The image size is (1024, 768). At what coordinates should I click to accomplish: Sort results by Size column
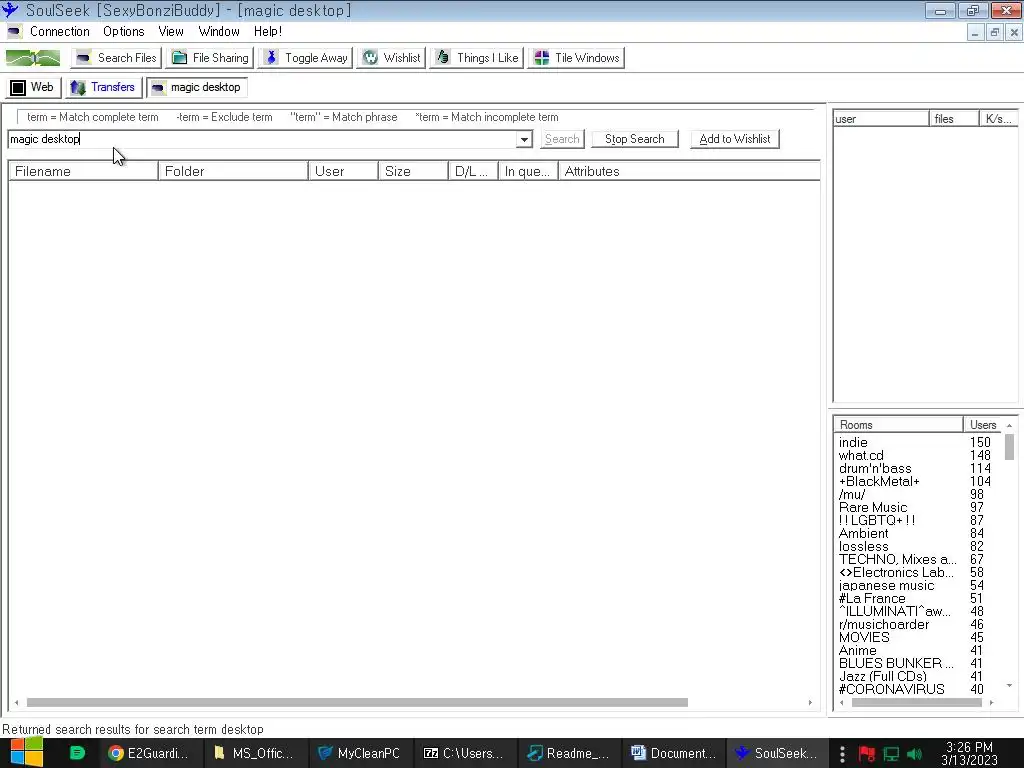[x=413, y=171]
